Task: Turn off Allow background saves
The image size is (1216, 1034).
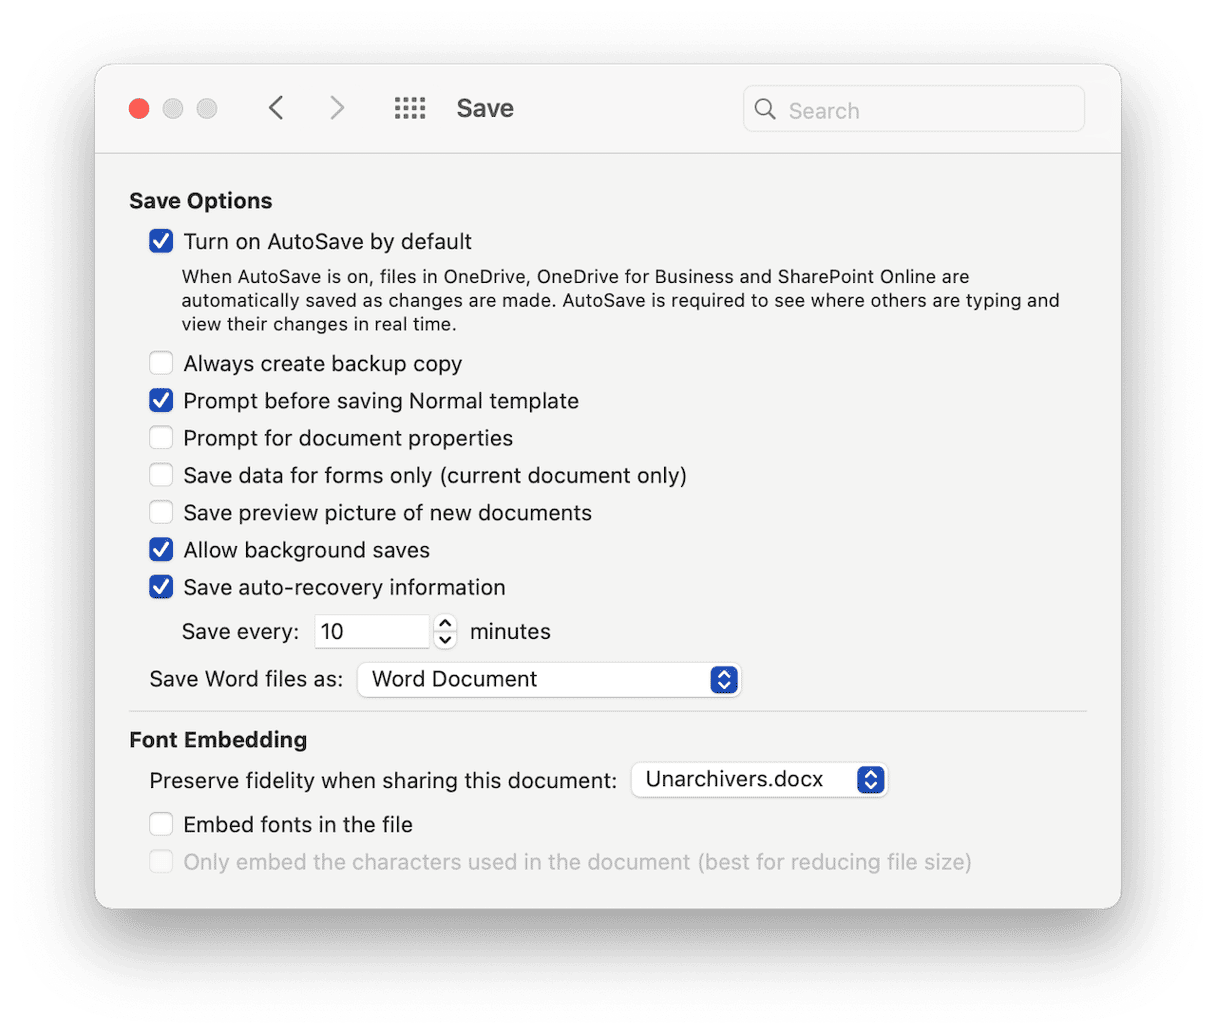Action: (x=161, y=550)
